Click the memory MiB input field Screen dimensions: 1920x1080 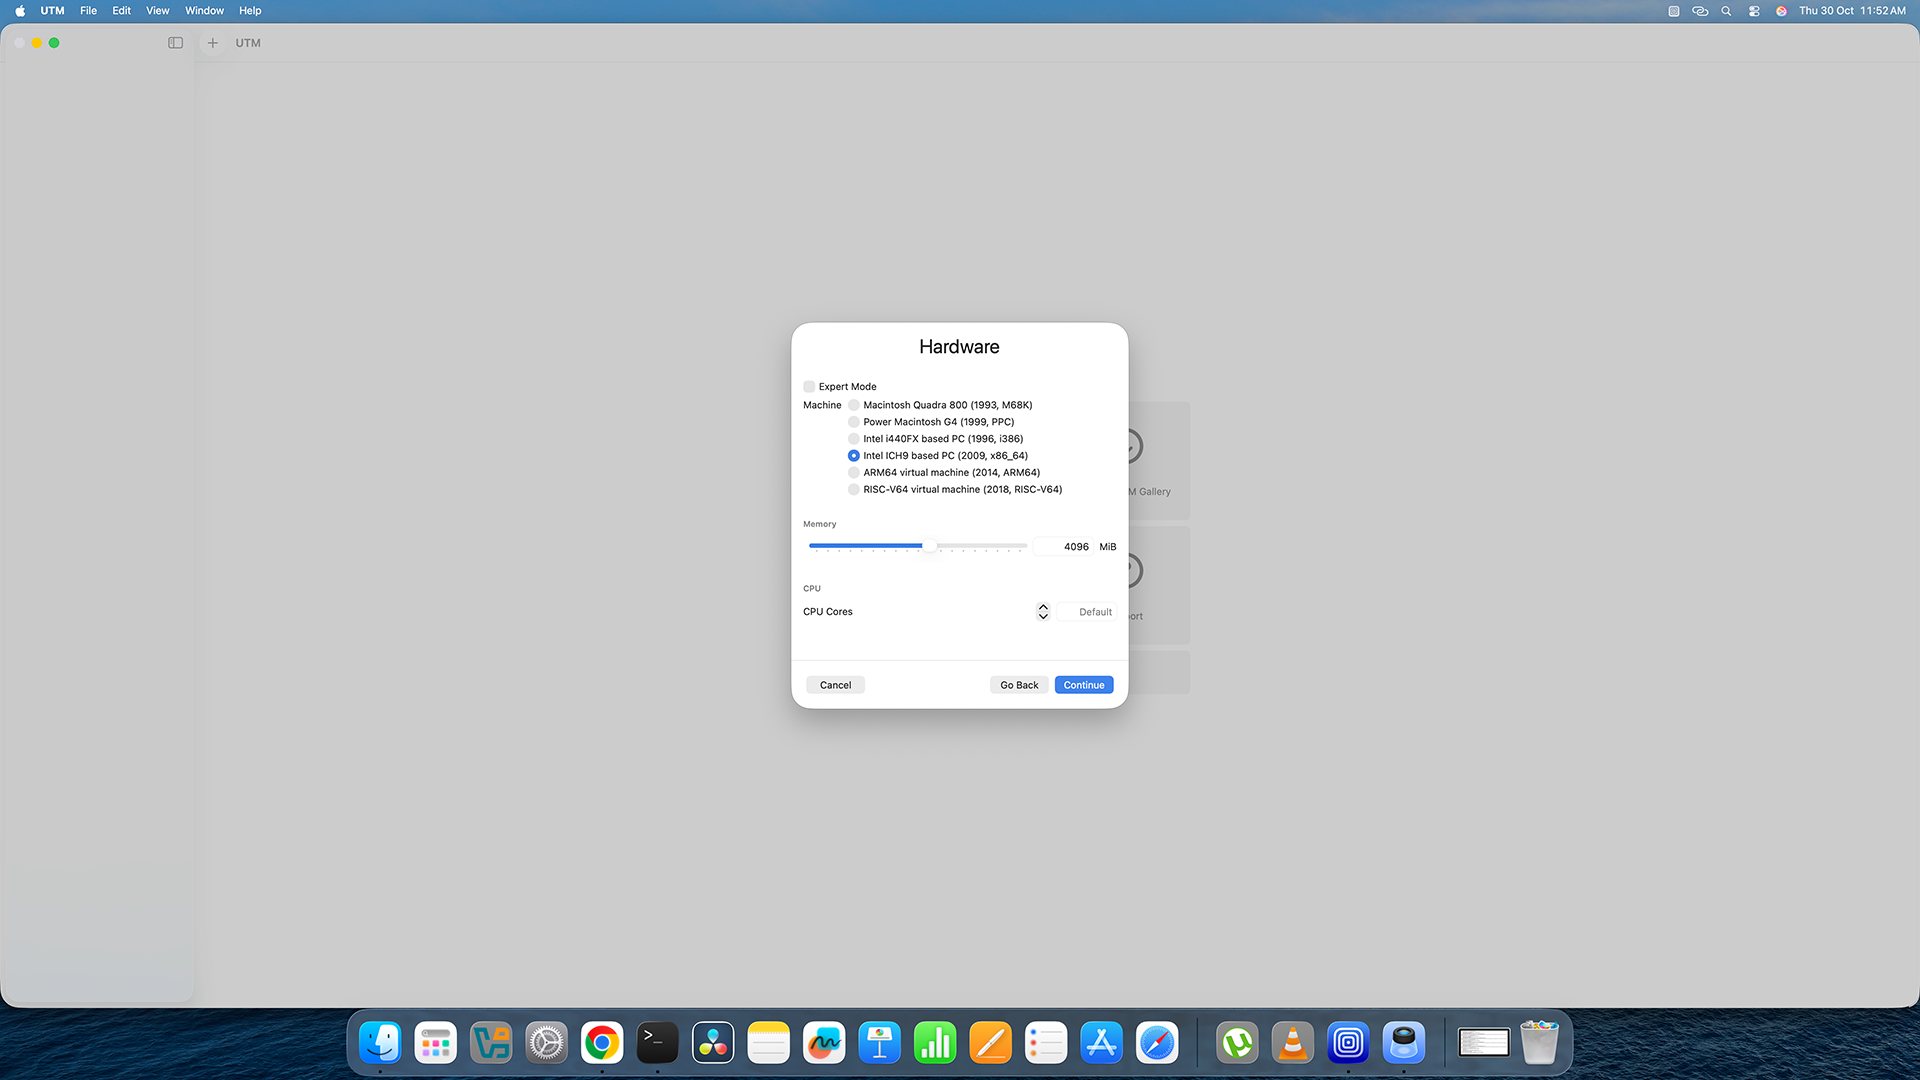tap(1064, 547)
